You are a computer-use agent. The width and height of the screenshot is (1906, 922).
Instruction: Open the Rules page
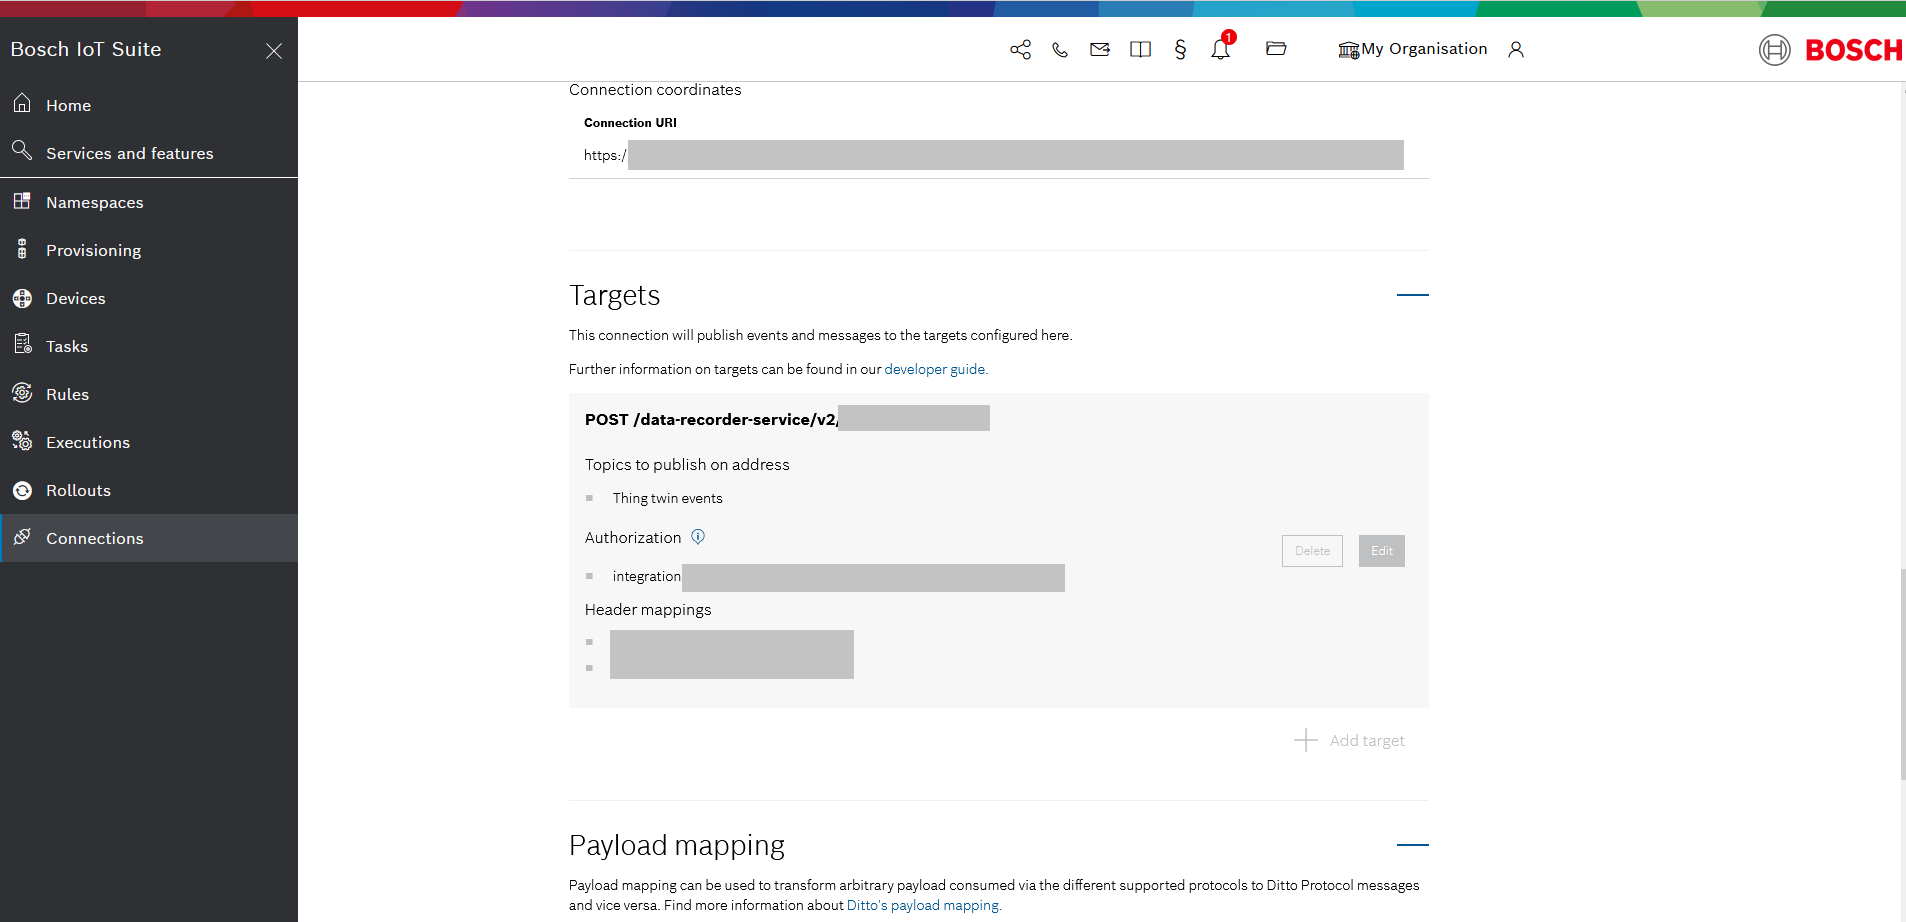tap(149, 394)
